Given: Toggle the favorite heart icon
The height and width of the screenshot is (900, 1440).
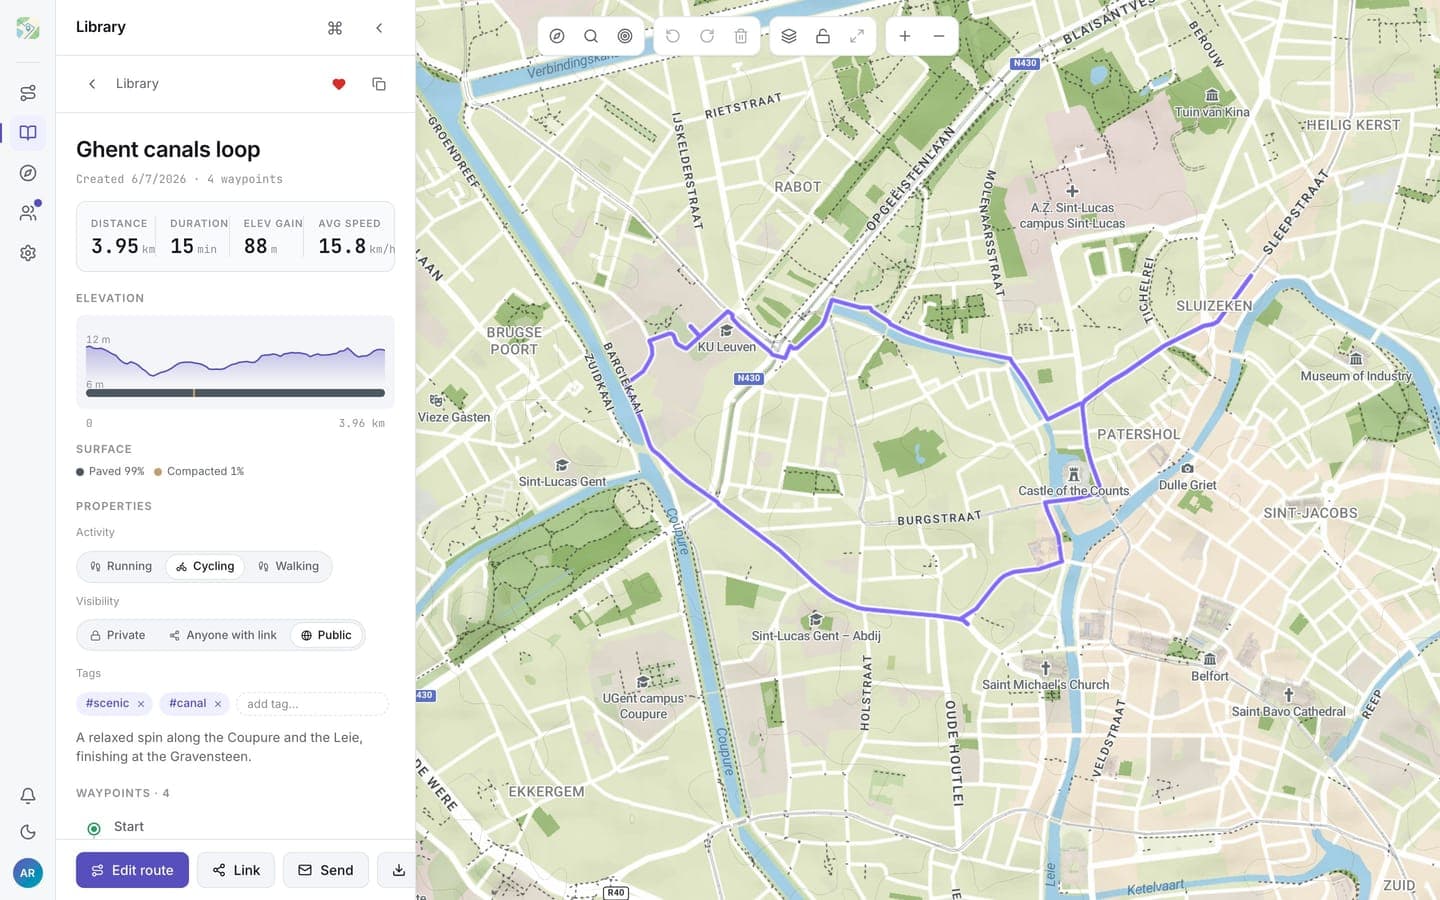Looking at the screenshot, I should click(339, 84).
